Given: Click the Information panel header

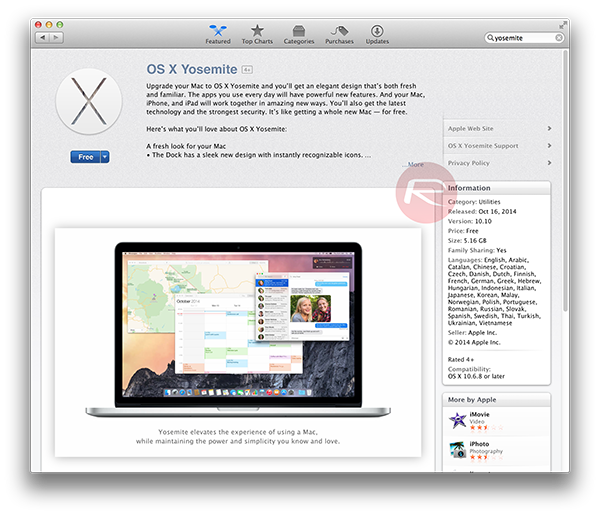Looking at the screenshot, I should tap(497, 188).
